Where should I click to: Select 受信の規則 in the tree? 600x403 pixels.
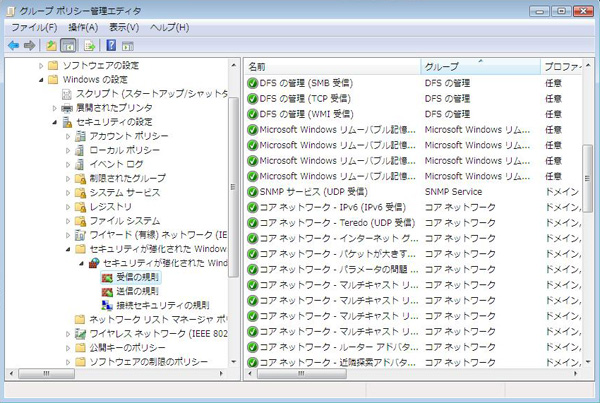coord(137,277)
